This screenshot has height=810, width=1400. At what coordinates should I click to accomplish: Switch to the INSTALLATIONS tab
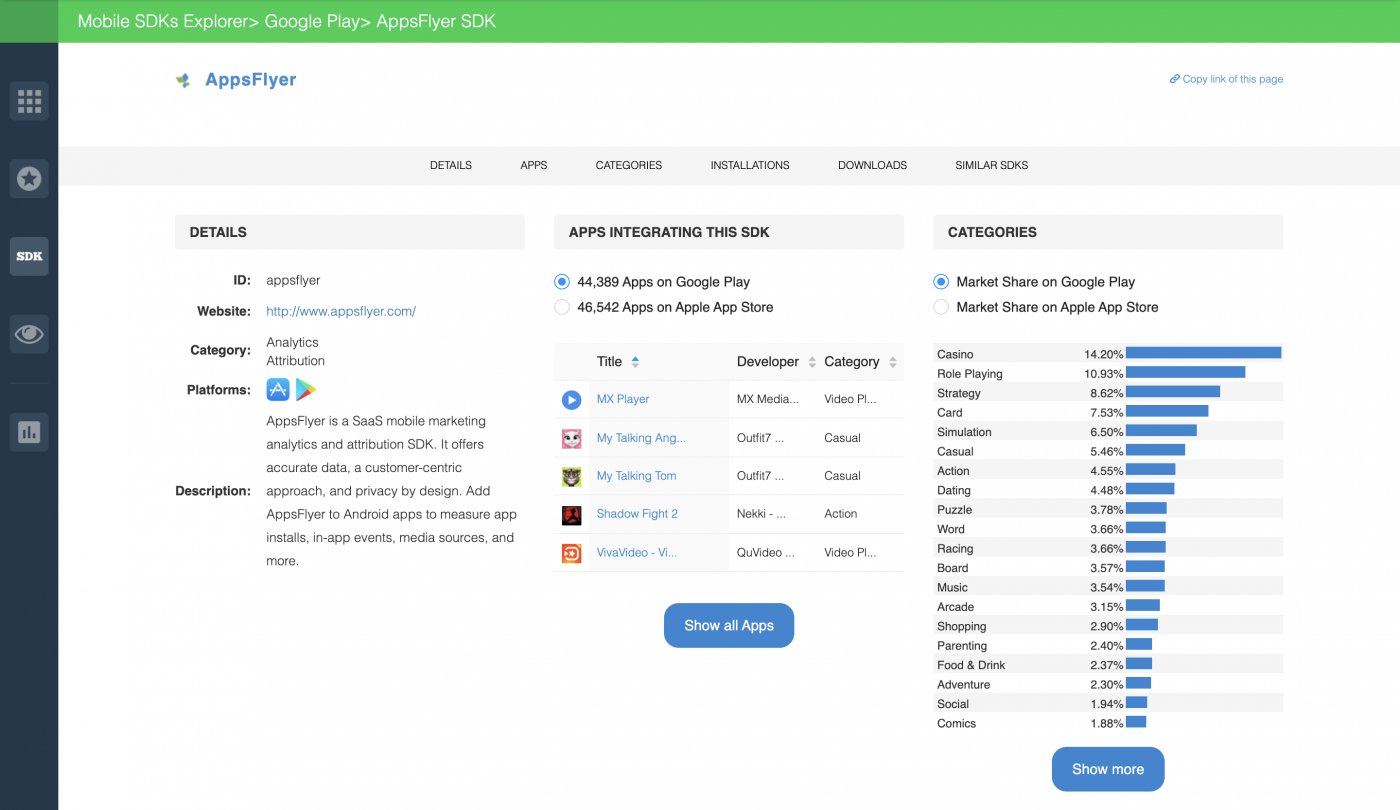750,165
